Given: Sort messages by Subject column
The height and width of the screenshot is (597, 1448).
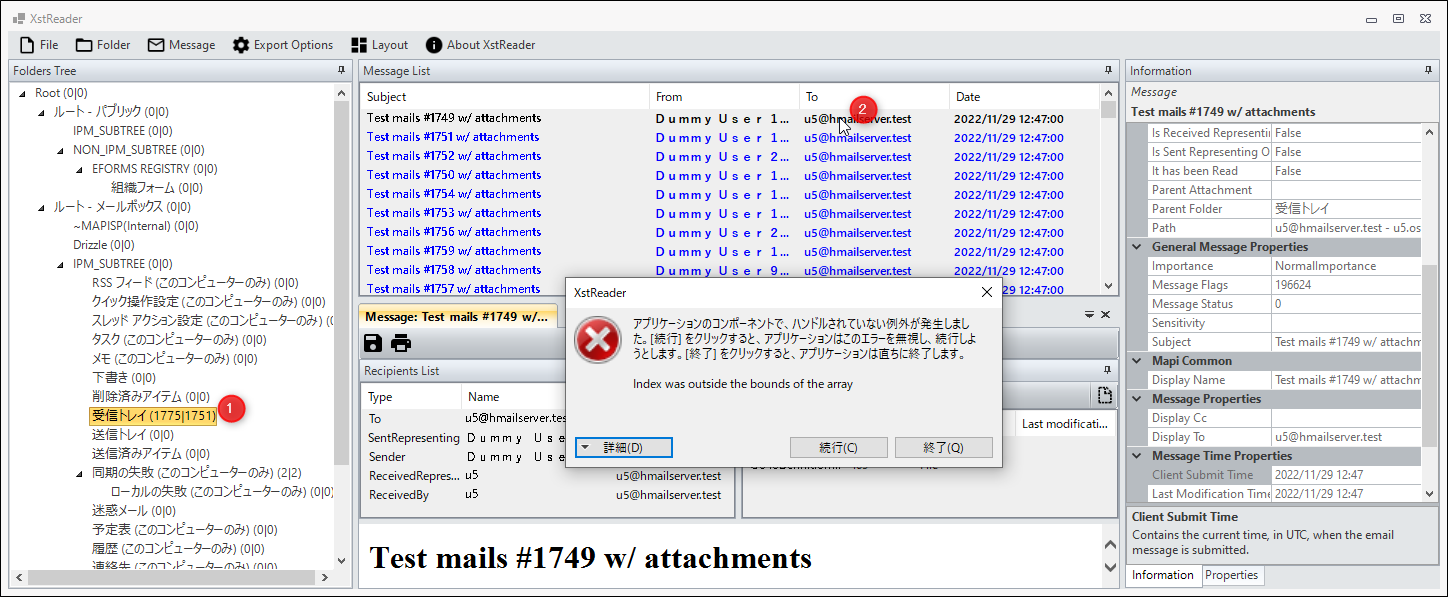Looking at the screenshot, I should [505, 97].
